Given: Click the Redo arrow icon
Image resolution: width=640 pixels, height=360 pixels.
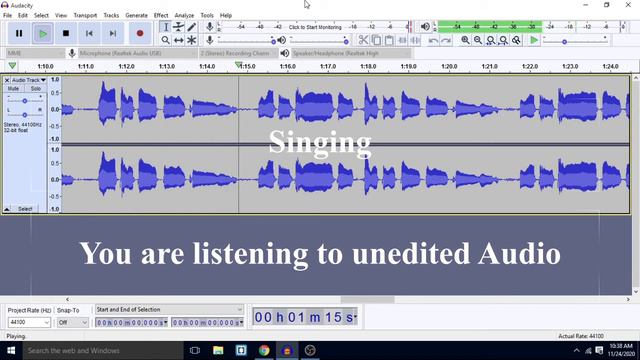Looking at the screenshot, I should point(447,40).
